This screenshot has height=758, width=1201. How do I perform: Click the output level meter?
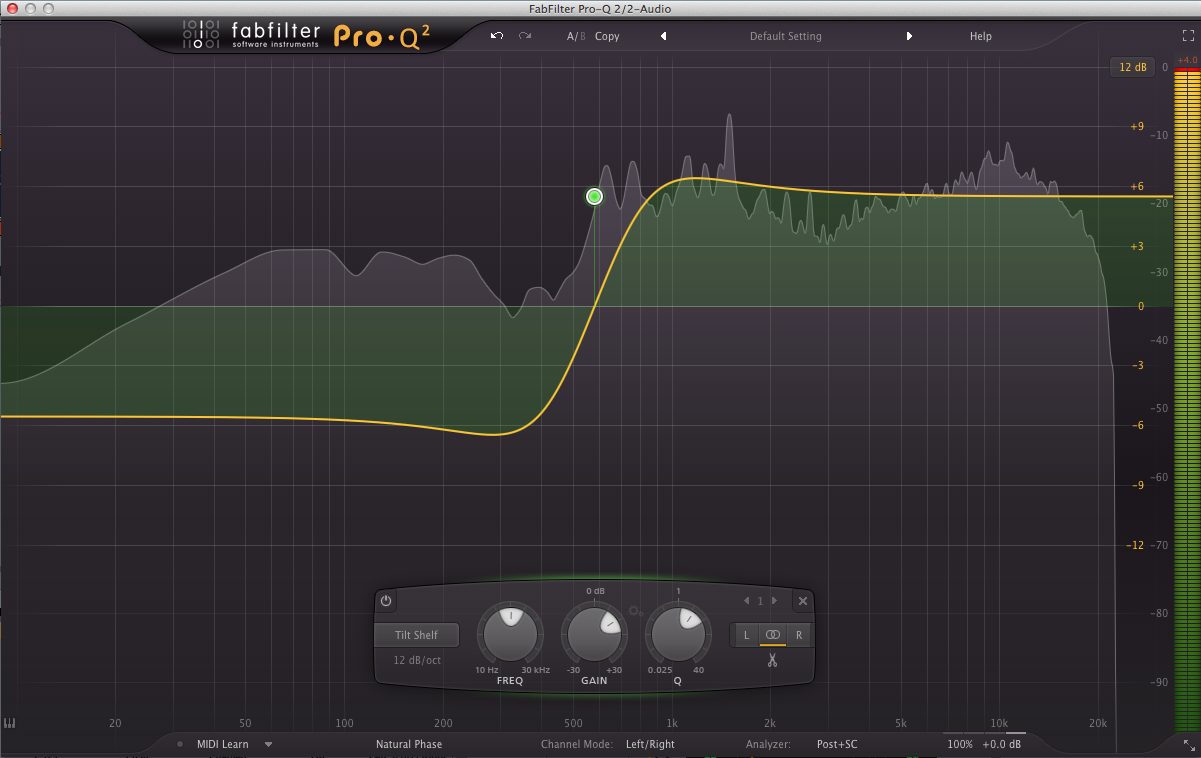(x=1186, y=402)
